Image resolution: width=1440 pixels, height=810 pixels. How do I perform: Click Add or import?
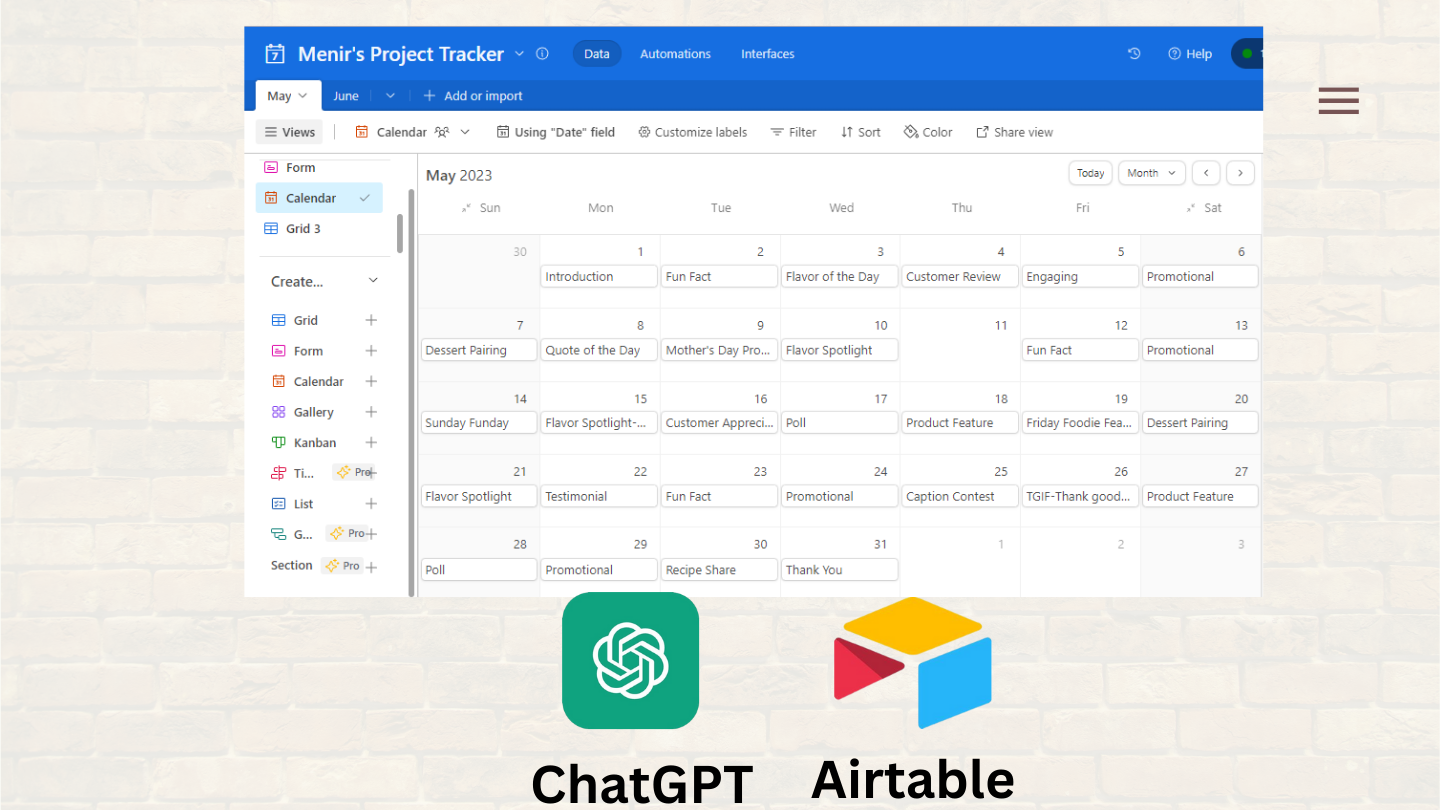pos(473,96)
